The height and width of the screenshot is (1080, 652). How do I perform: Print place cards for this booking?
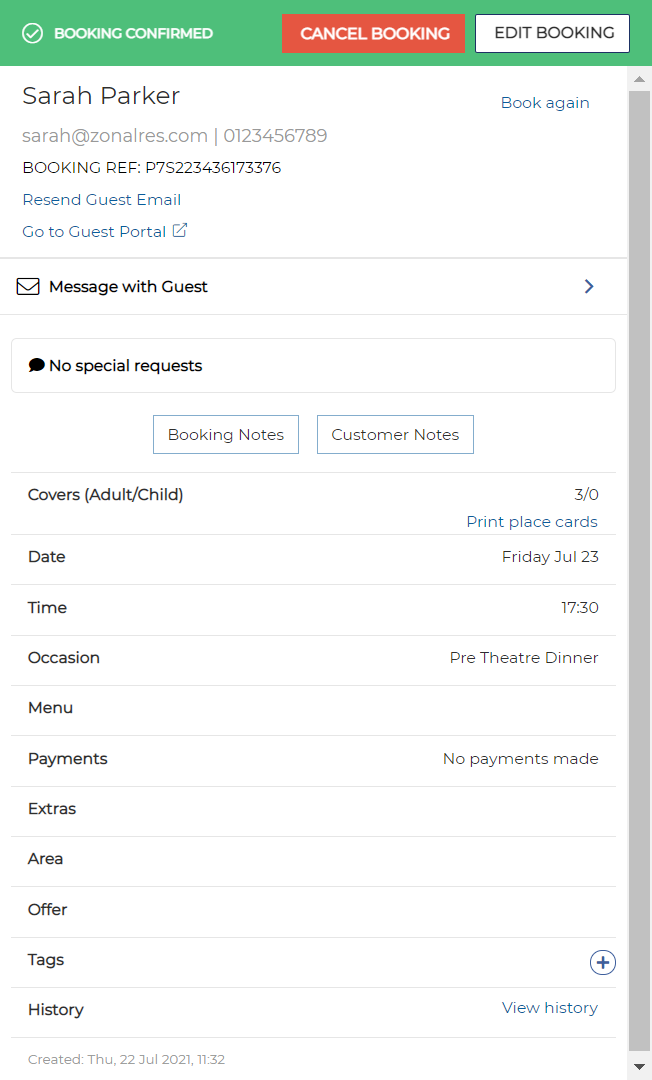coord(531,522)
